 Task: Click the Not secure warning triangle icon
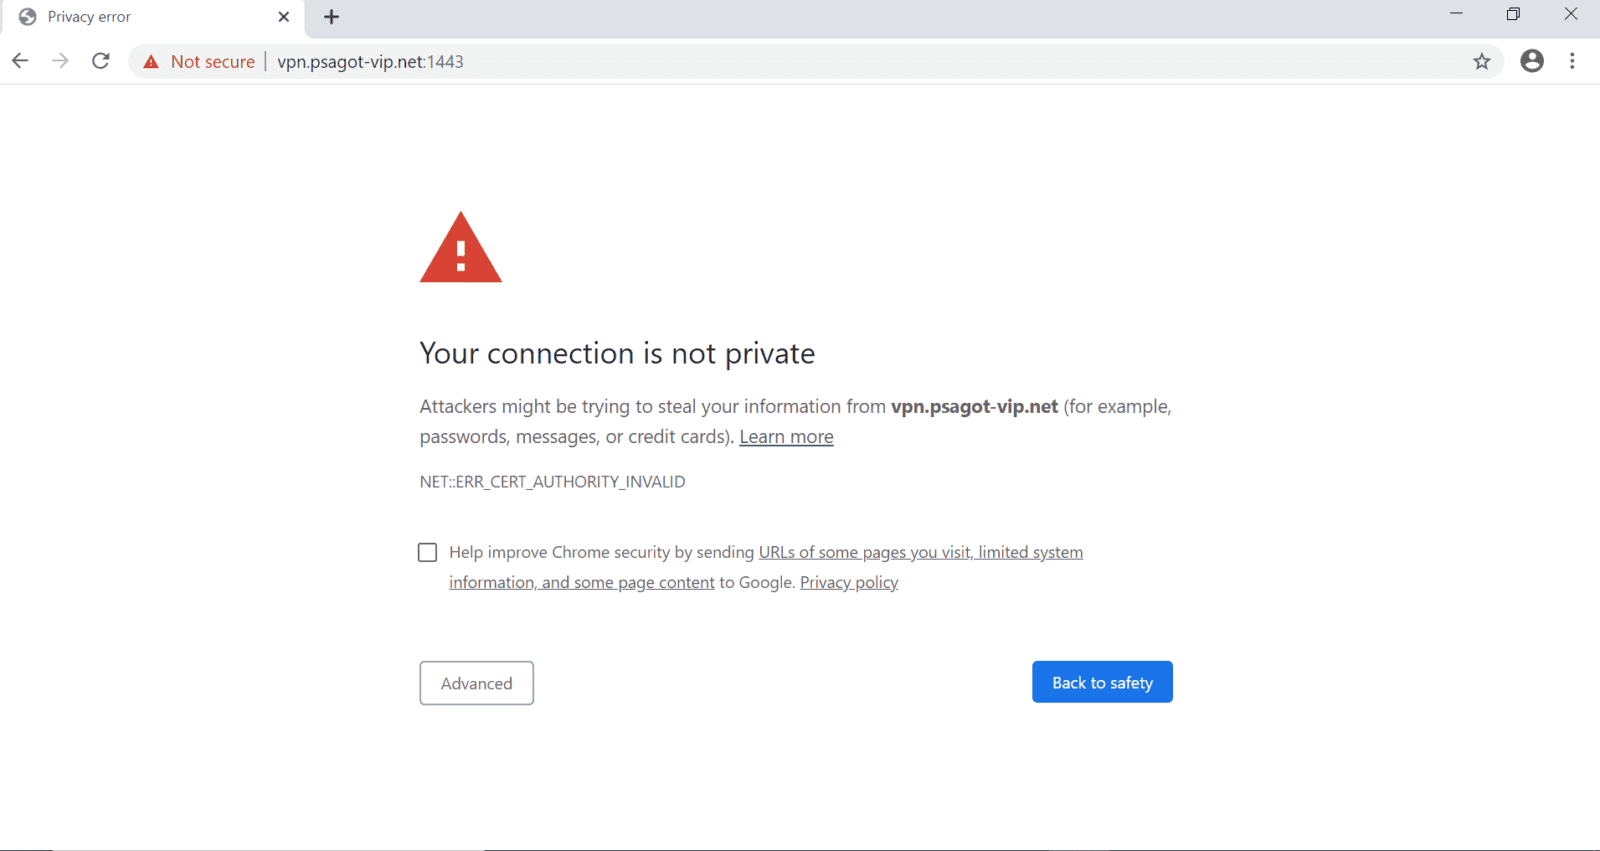pyautogui.click(x=151, y=62)
